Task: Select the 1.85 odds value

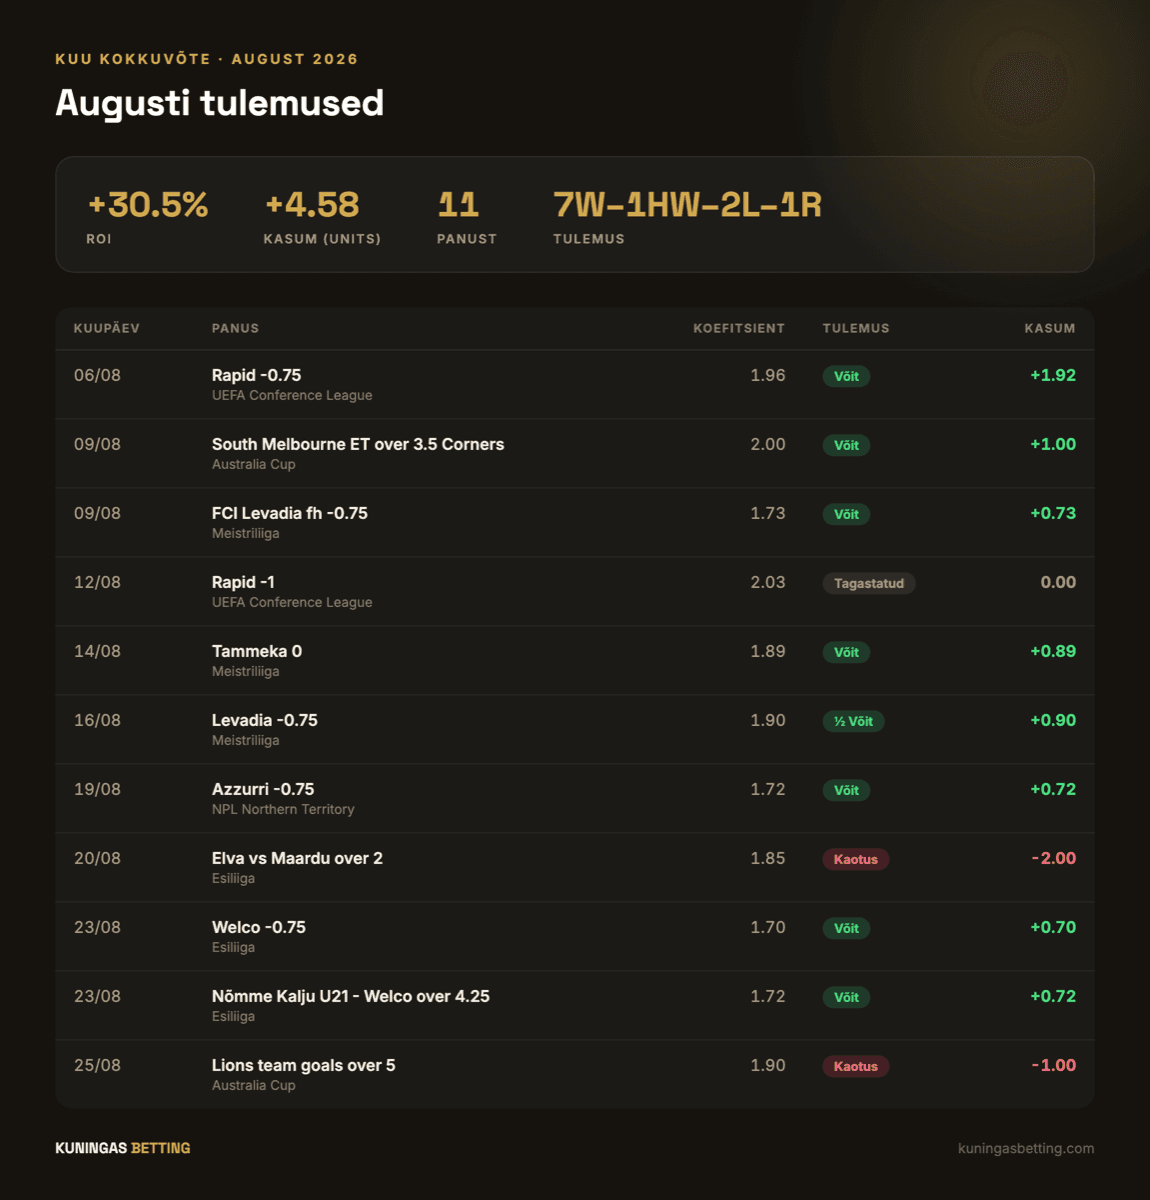Action: click(x=768, y=858)
